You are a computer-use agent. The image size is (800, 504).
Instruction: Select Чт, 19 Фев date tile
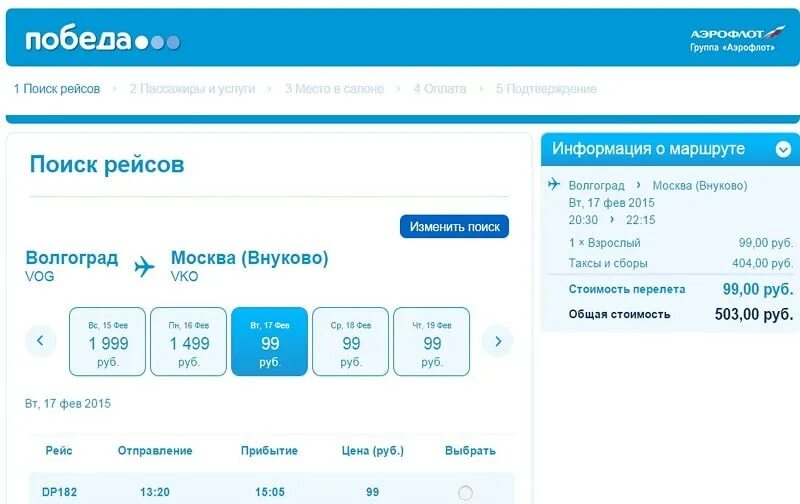click(432, 341)
